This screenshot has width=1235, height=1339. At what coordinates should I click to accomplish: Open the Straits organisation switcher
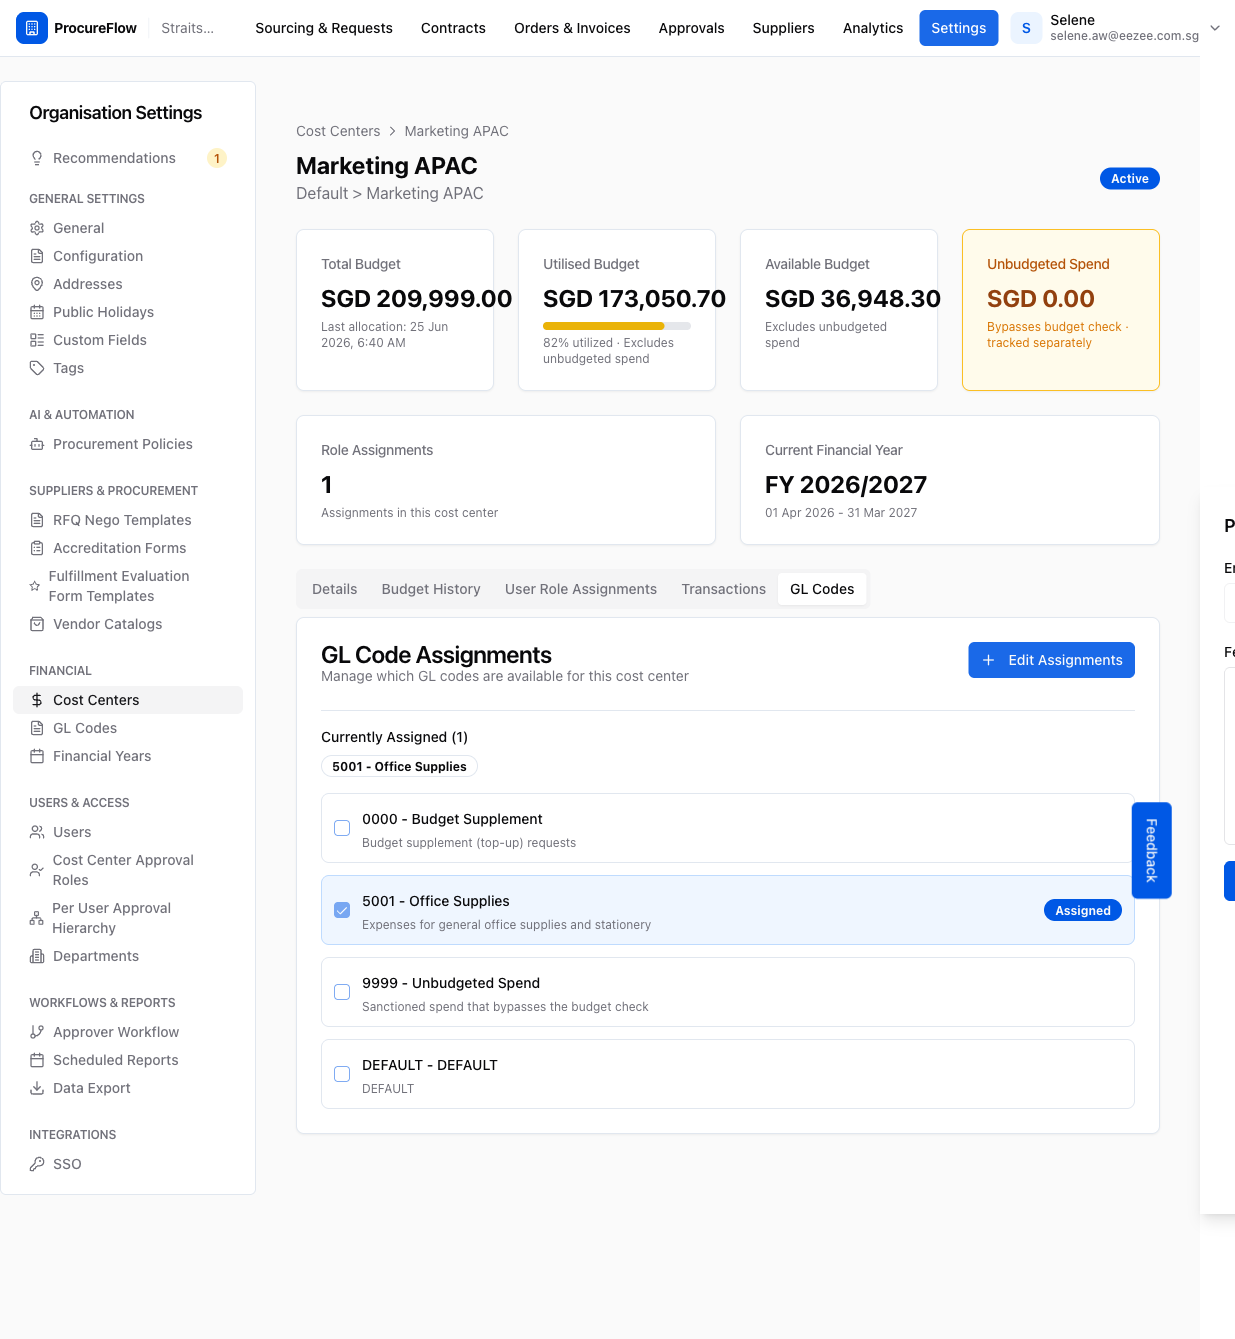[188, 28]
